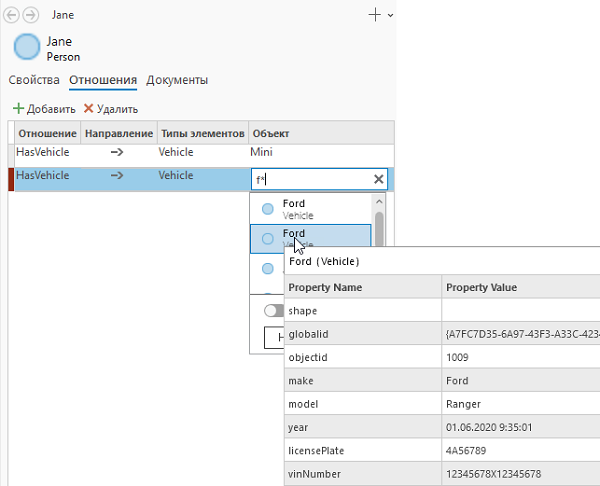Click the back navigation arrow
Screen dimensions: 600x486
(12, 16)
